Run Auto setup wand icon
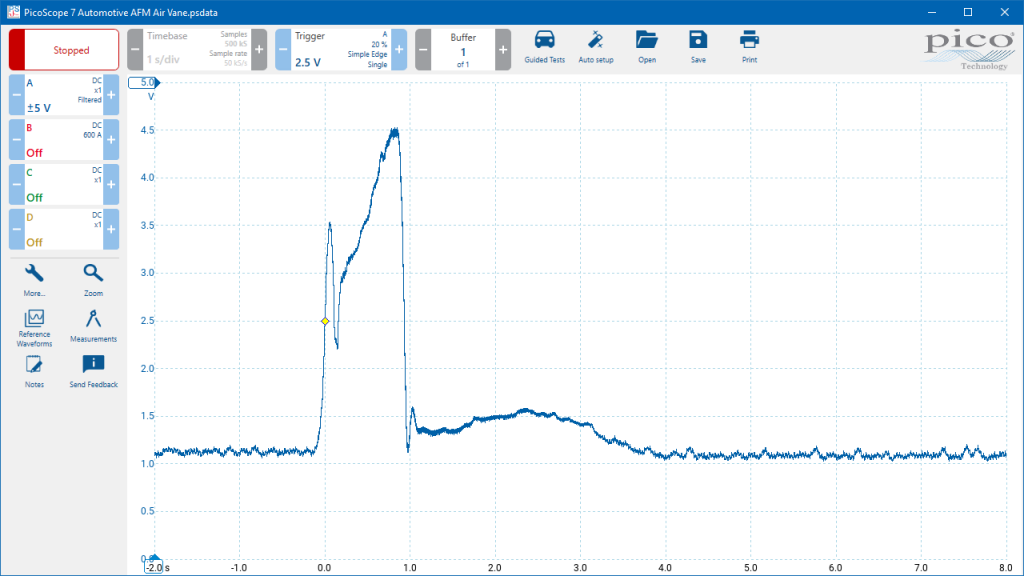1024x576 pixels. click(596, 47)
